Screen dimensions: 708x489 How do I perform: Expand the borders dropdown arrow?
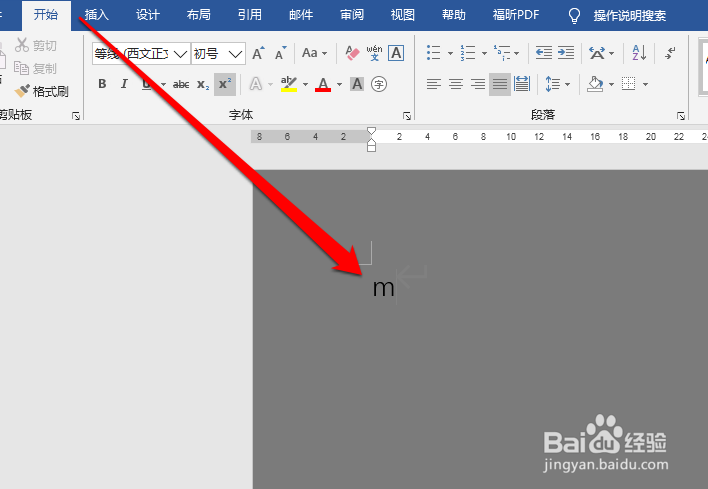click(645, 84)
